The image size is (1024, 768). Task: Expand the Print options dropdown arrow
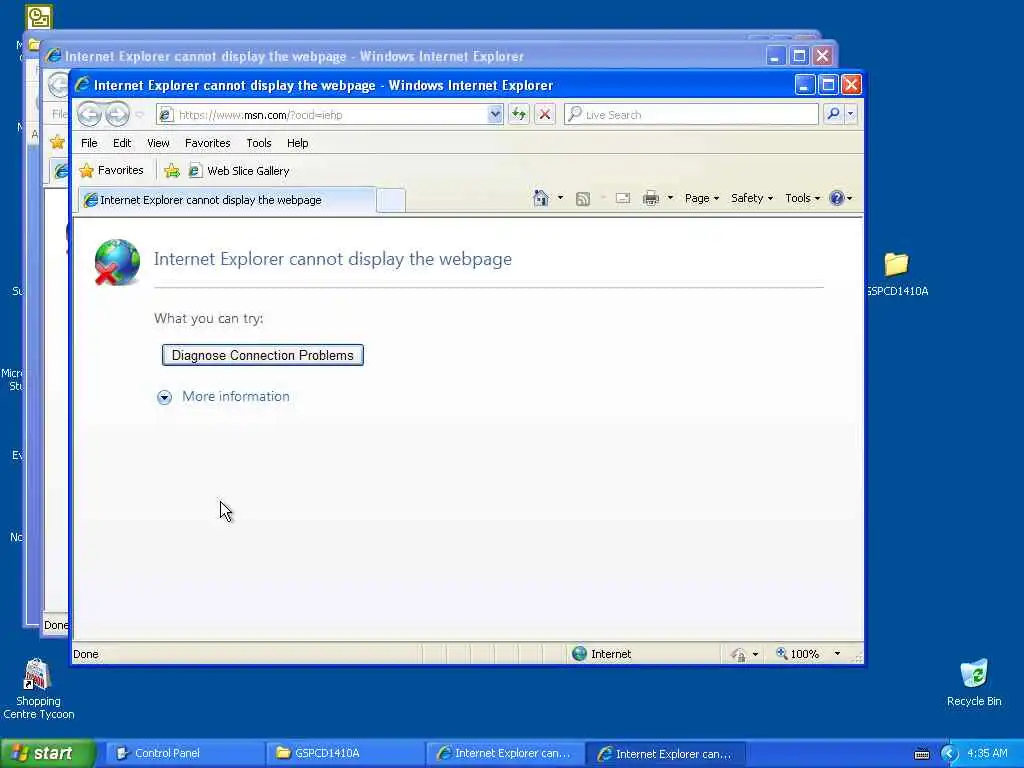(x=670, y=198)
